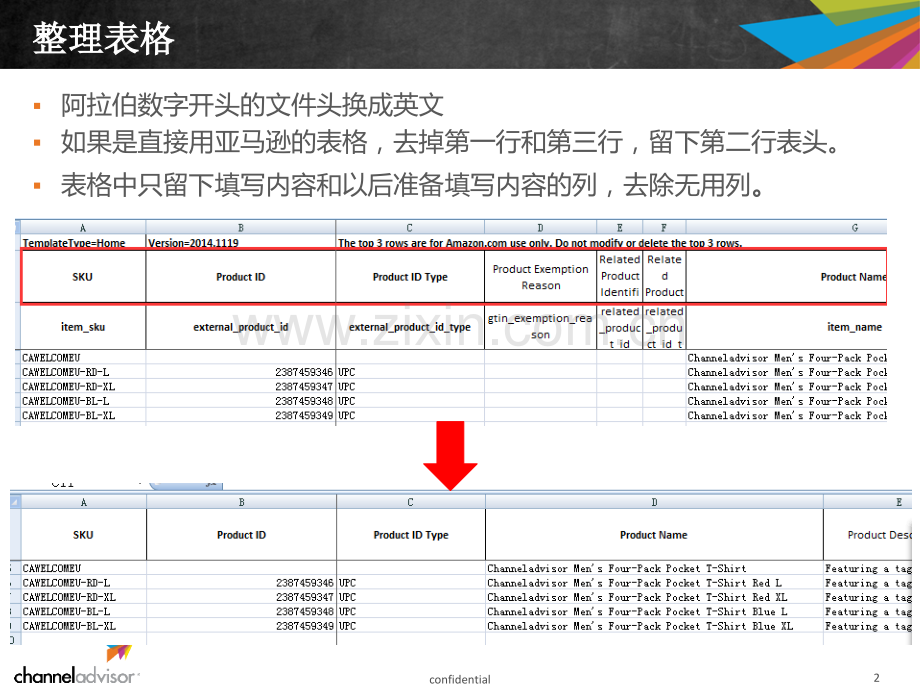Select column G header in upper spreadsheet
The width and height of the screenshot is (920, 690).
(x=786, y=228)
